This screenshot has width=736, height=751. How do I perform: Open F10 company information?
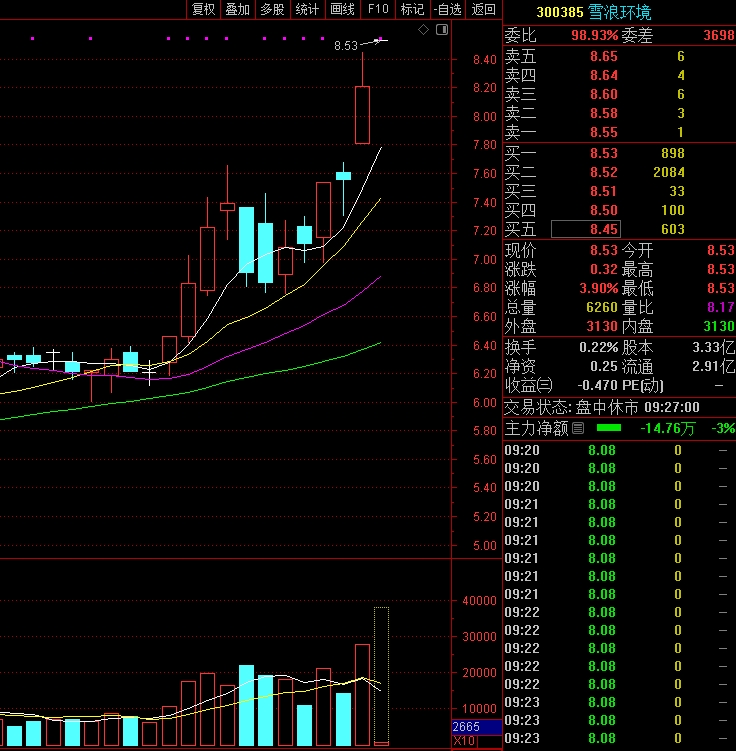(378, 9)
